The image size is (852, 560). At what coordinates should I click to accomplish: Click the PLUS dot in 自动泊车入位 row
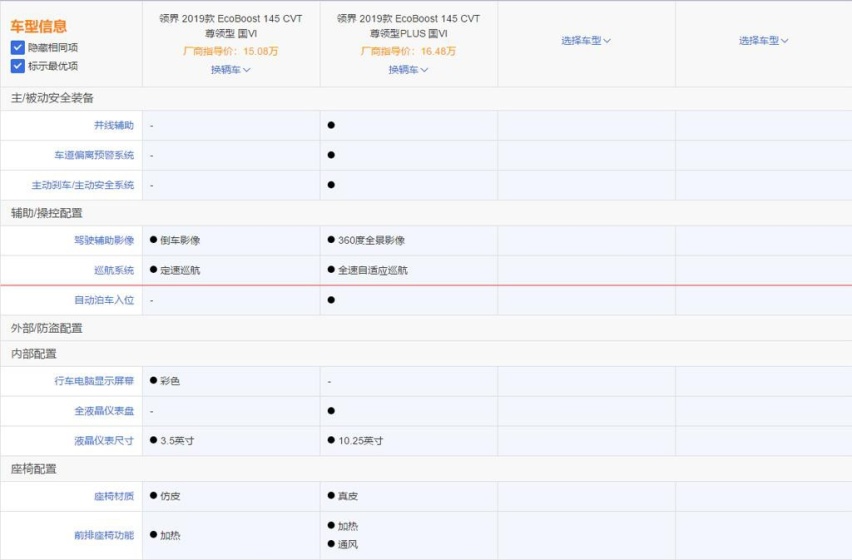(x=331, y=300)
